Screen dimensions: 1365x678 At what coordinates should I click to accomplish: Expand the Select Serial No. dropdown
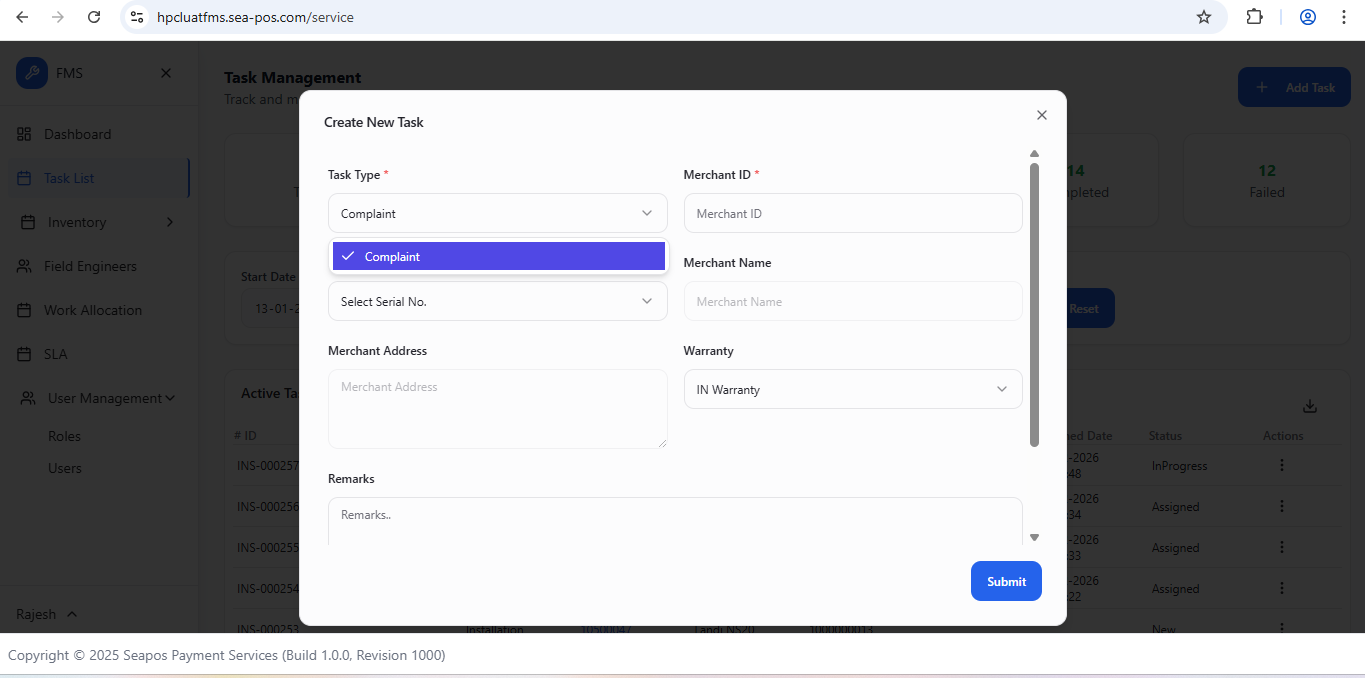point(497,301)
